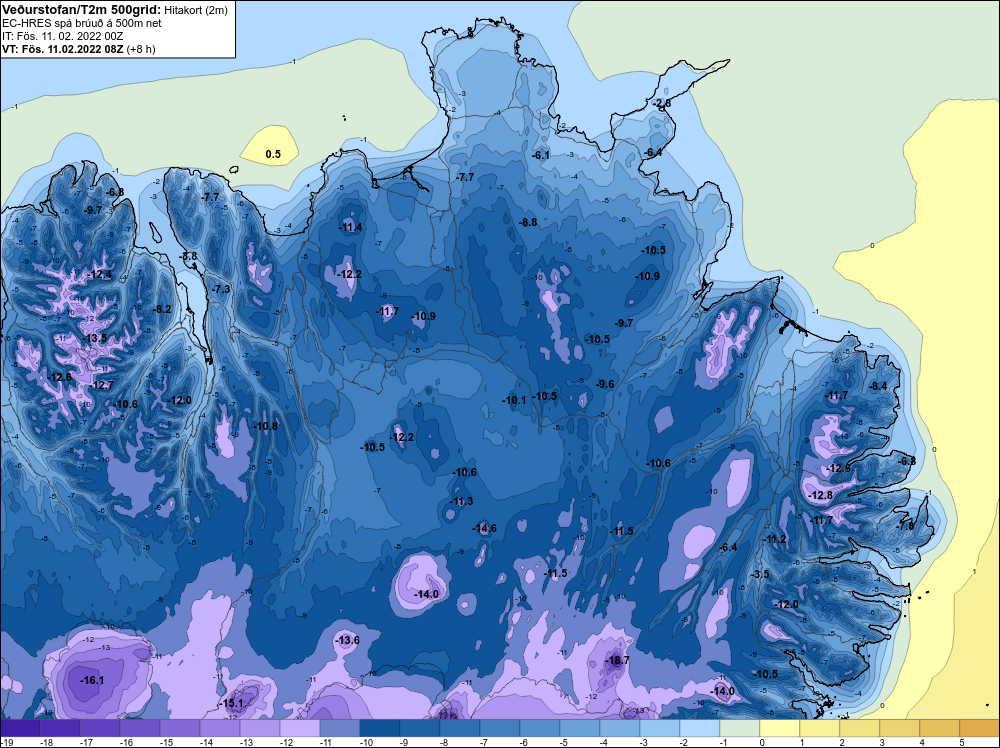Image resolution: width=1000 pixels, height=748 pixels.
Task: Click the -6.1 temperature reading
Action: [x=541, y=155]
